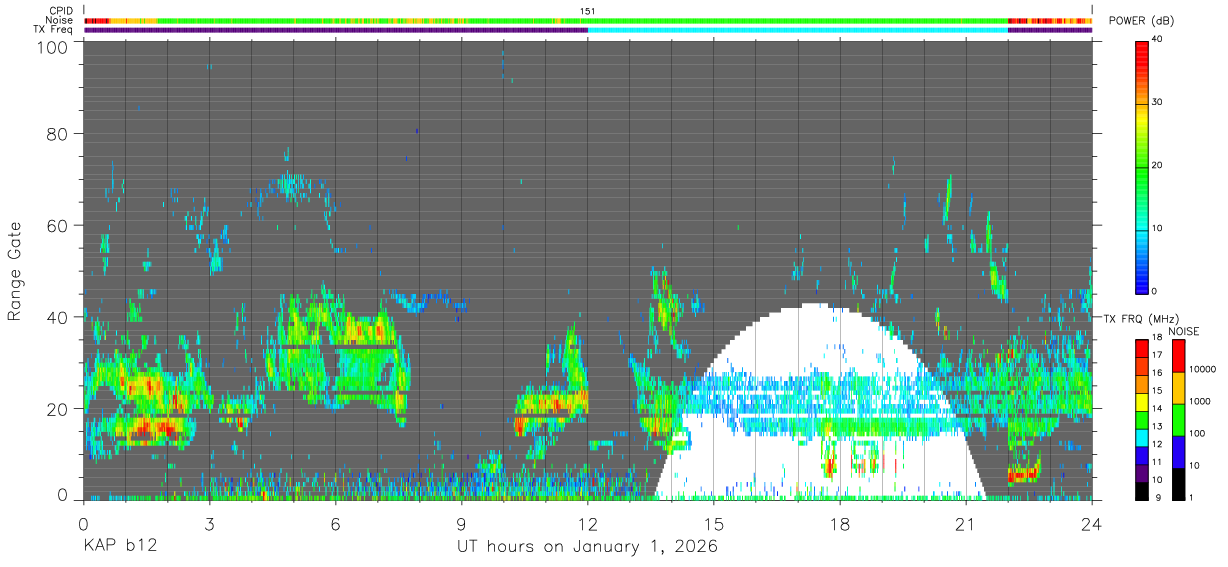Click hour tick label 24
1228x567 pixels.
tap(1092, 523)
